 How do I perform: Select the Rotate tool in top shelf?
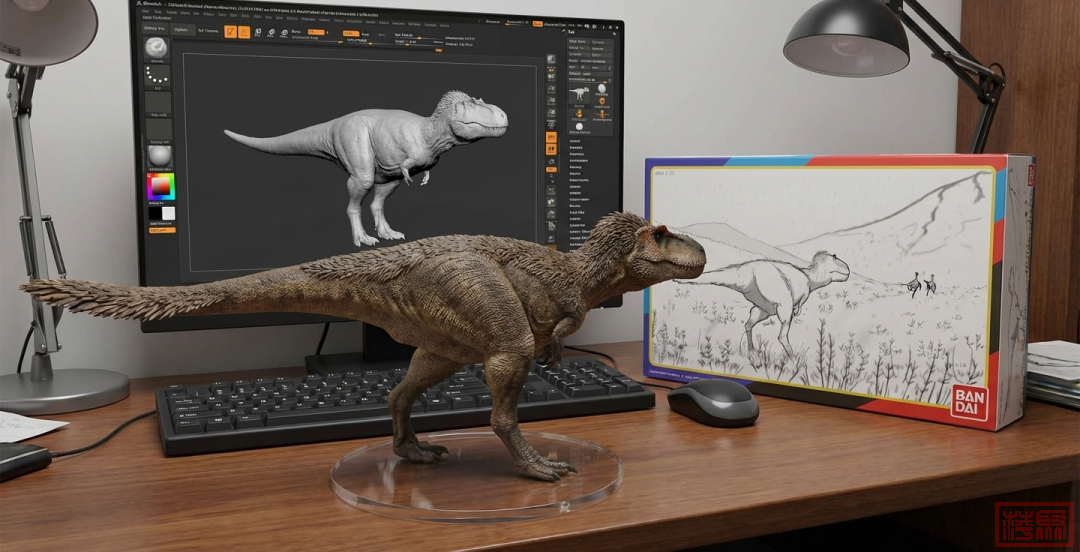[284, 32]
